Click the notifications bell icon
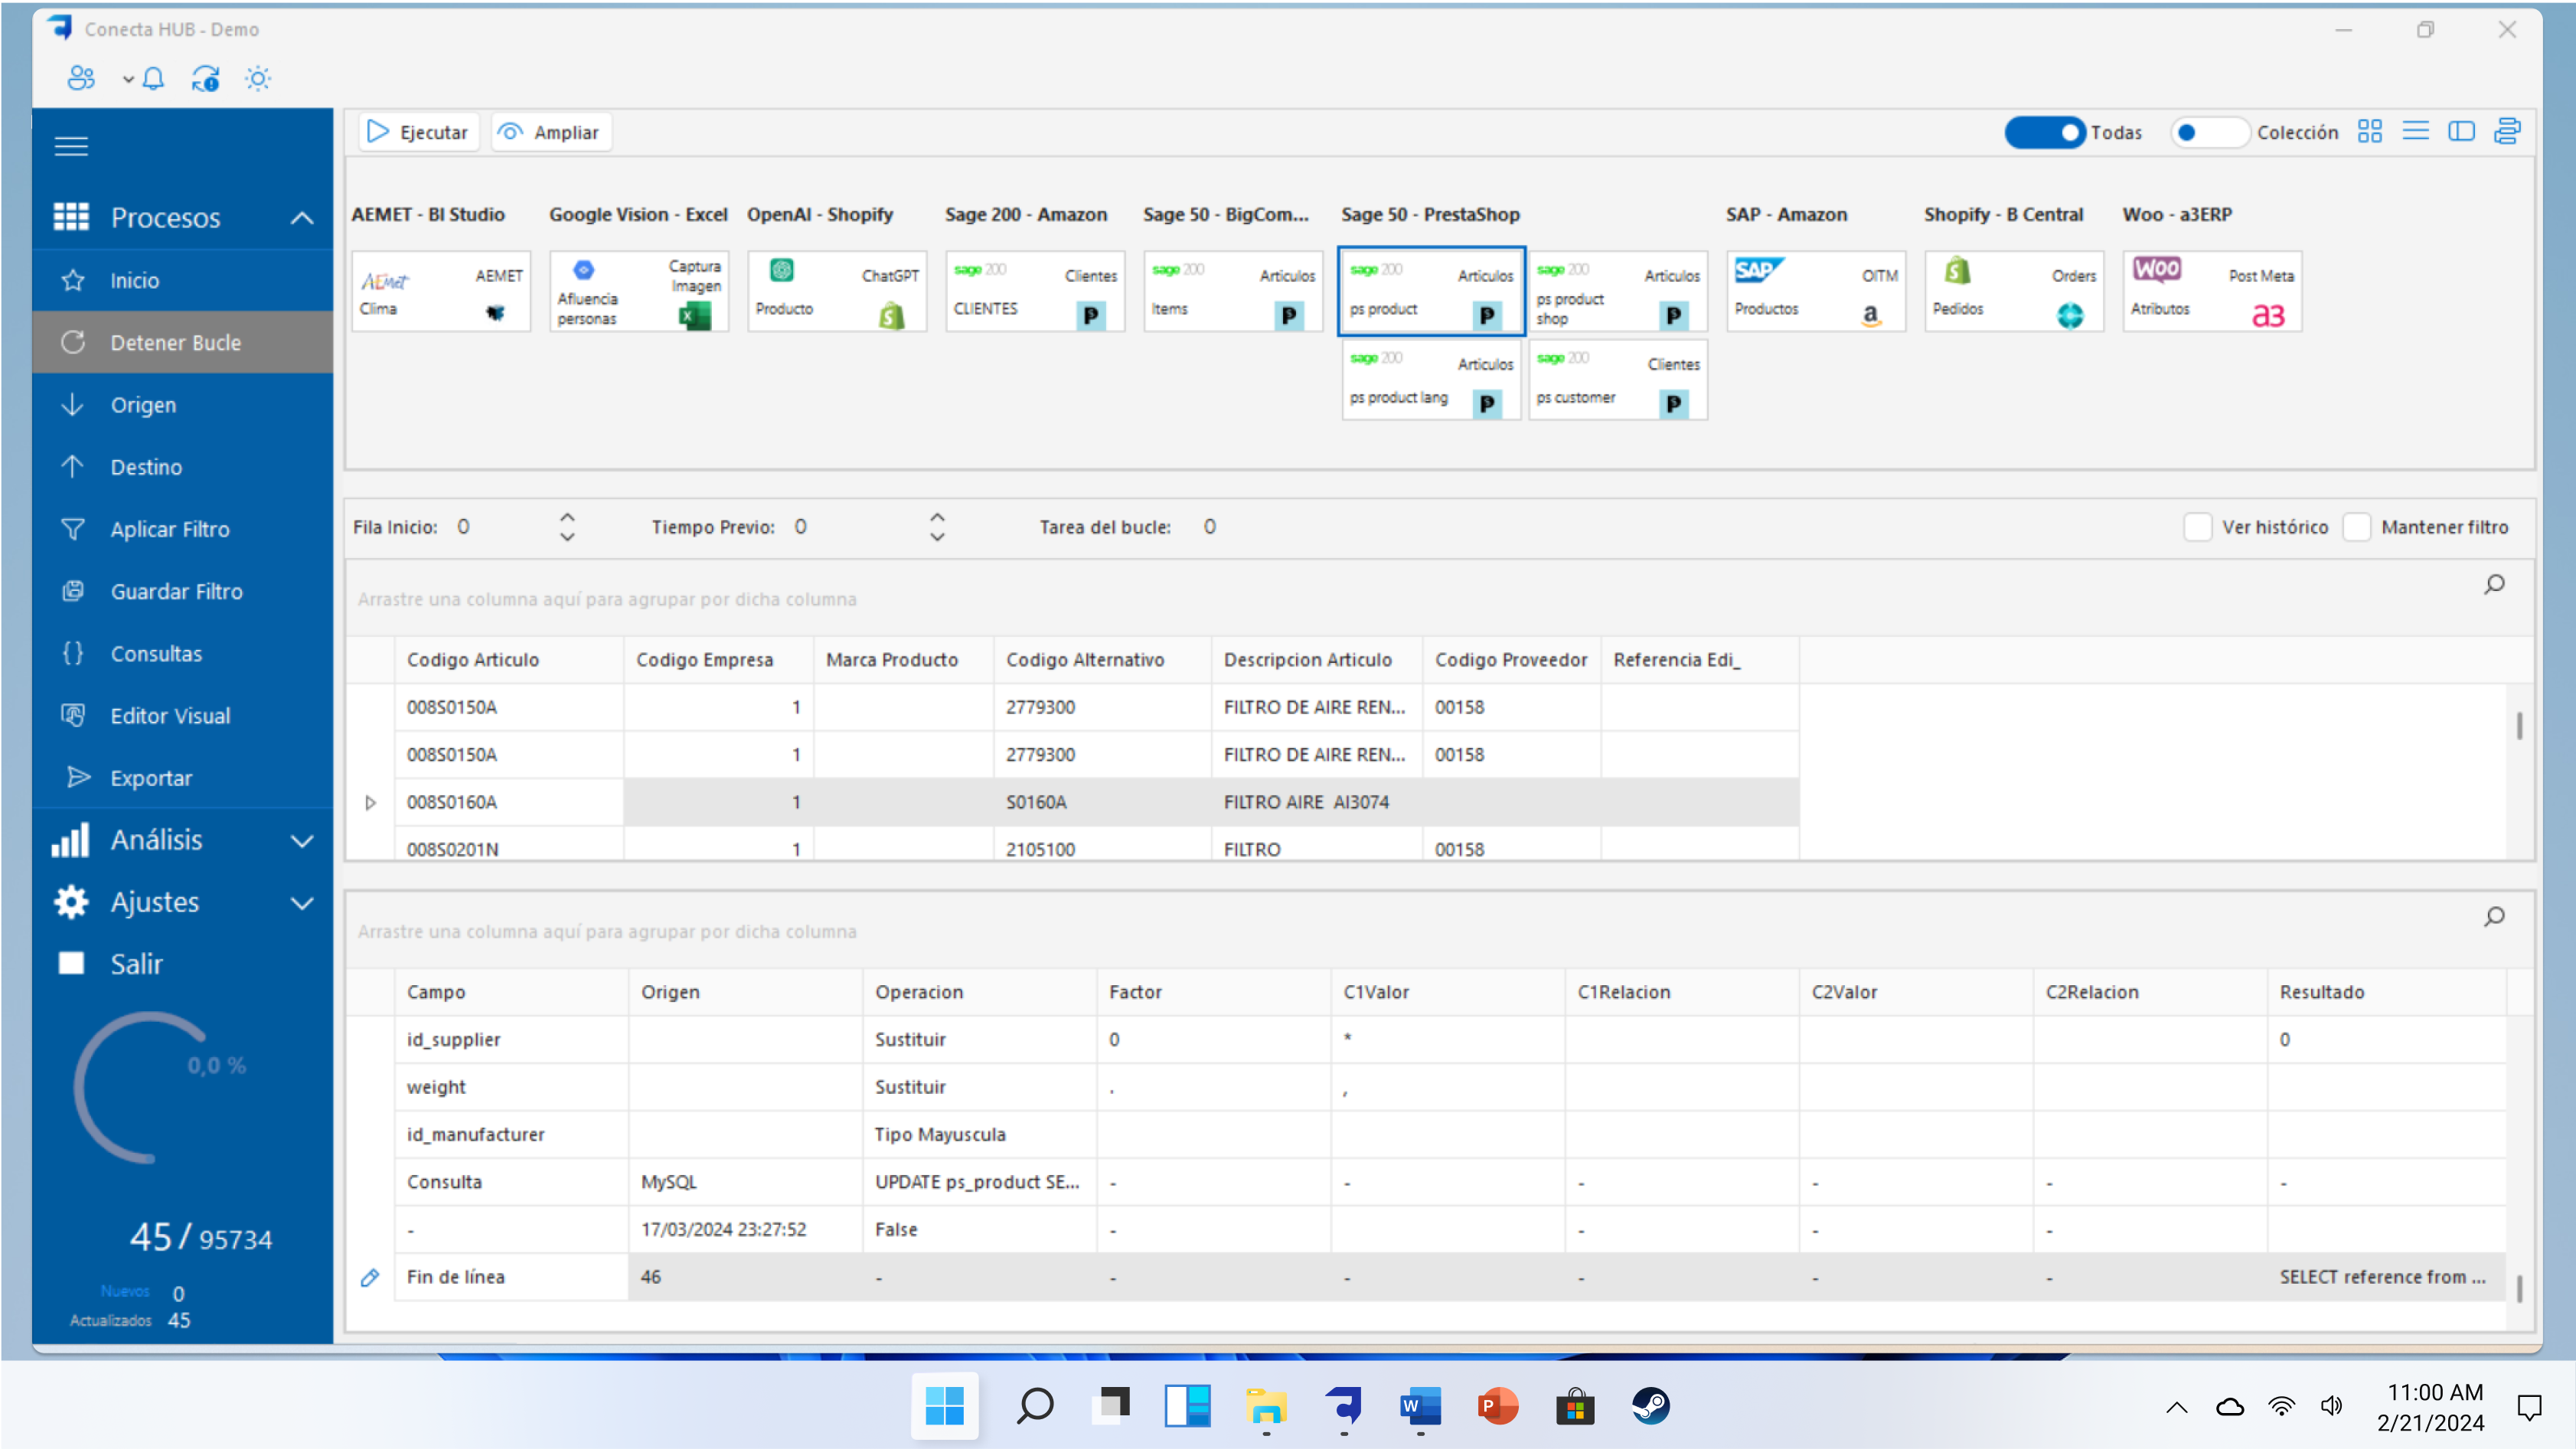The width and height of the screenshot is (2576, 1449). (x=153, y=79)
